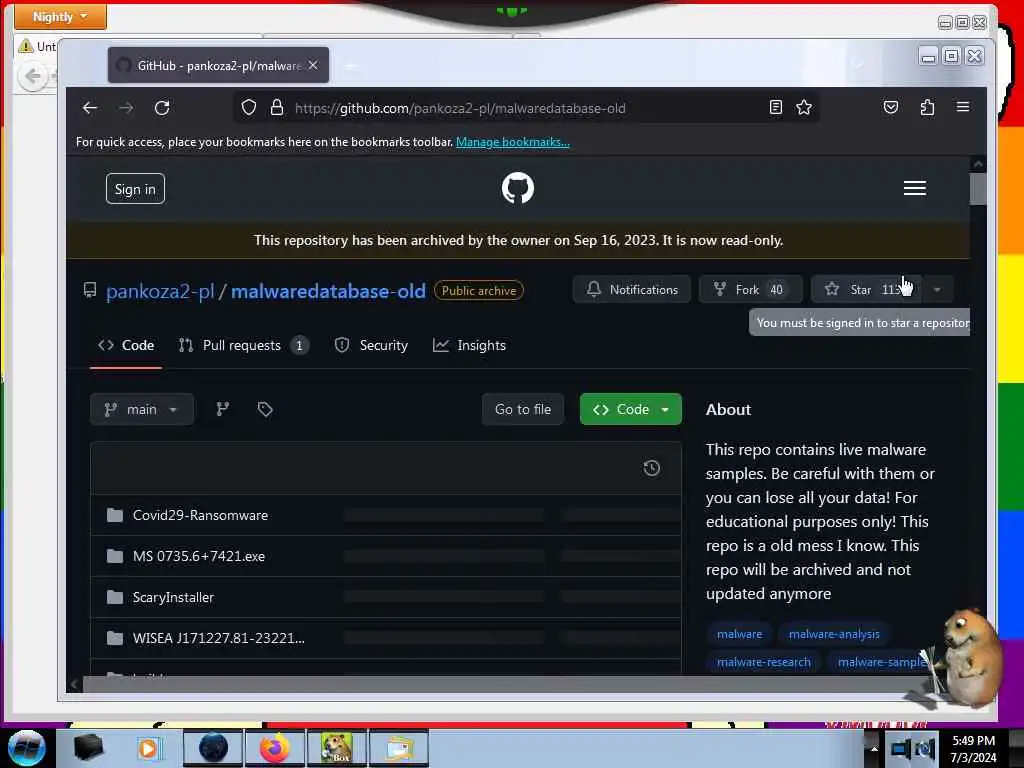Click the malware-analysis topic tag

click(834, 634)
